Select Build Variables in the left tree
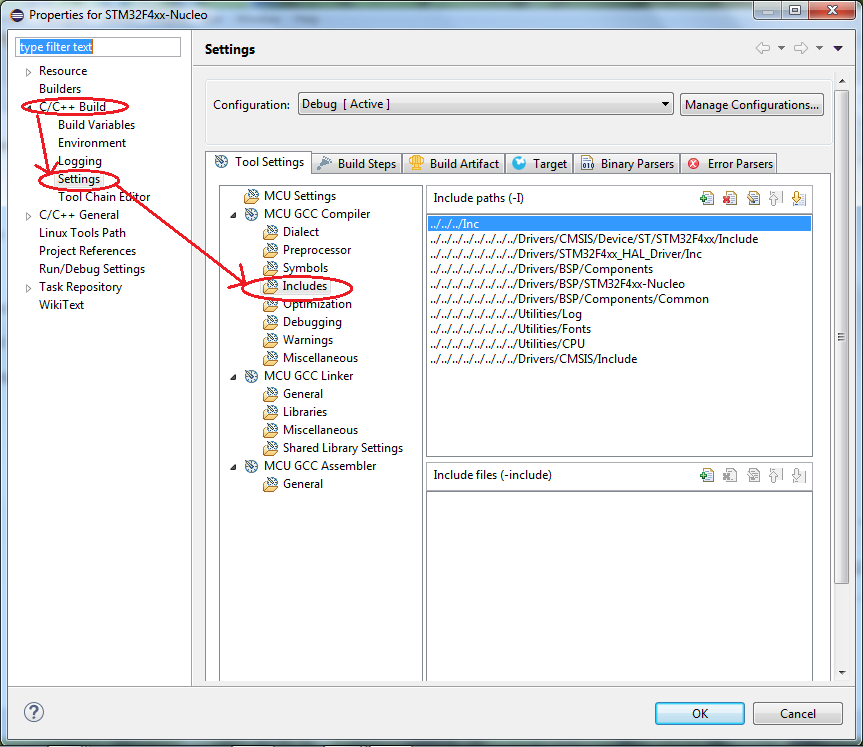Image resolution: width=863 pixels, height=747 pixels. (96, 125)
